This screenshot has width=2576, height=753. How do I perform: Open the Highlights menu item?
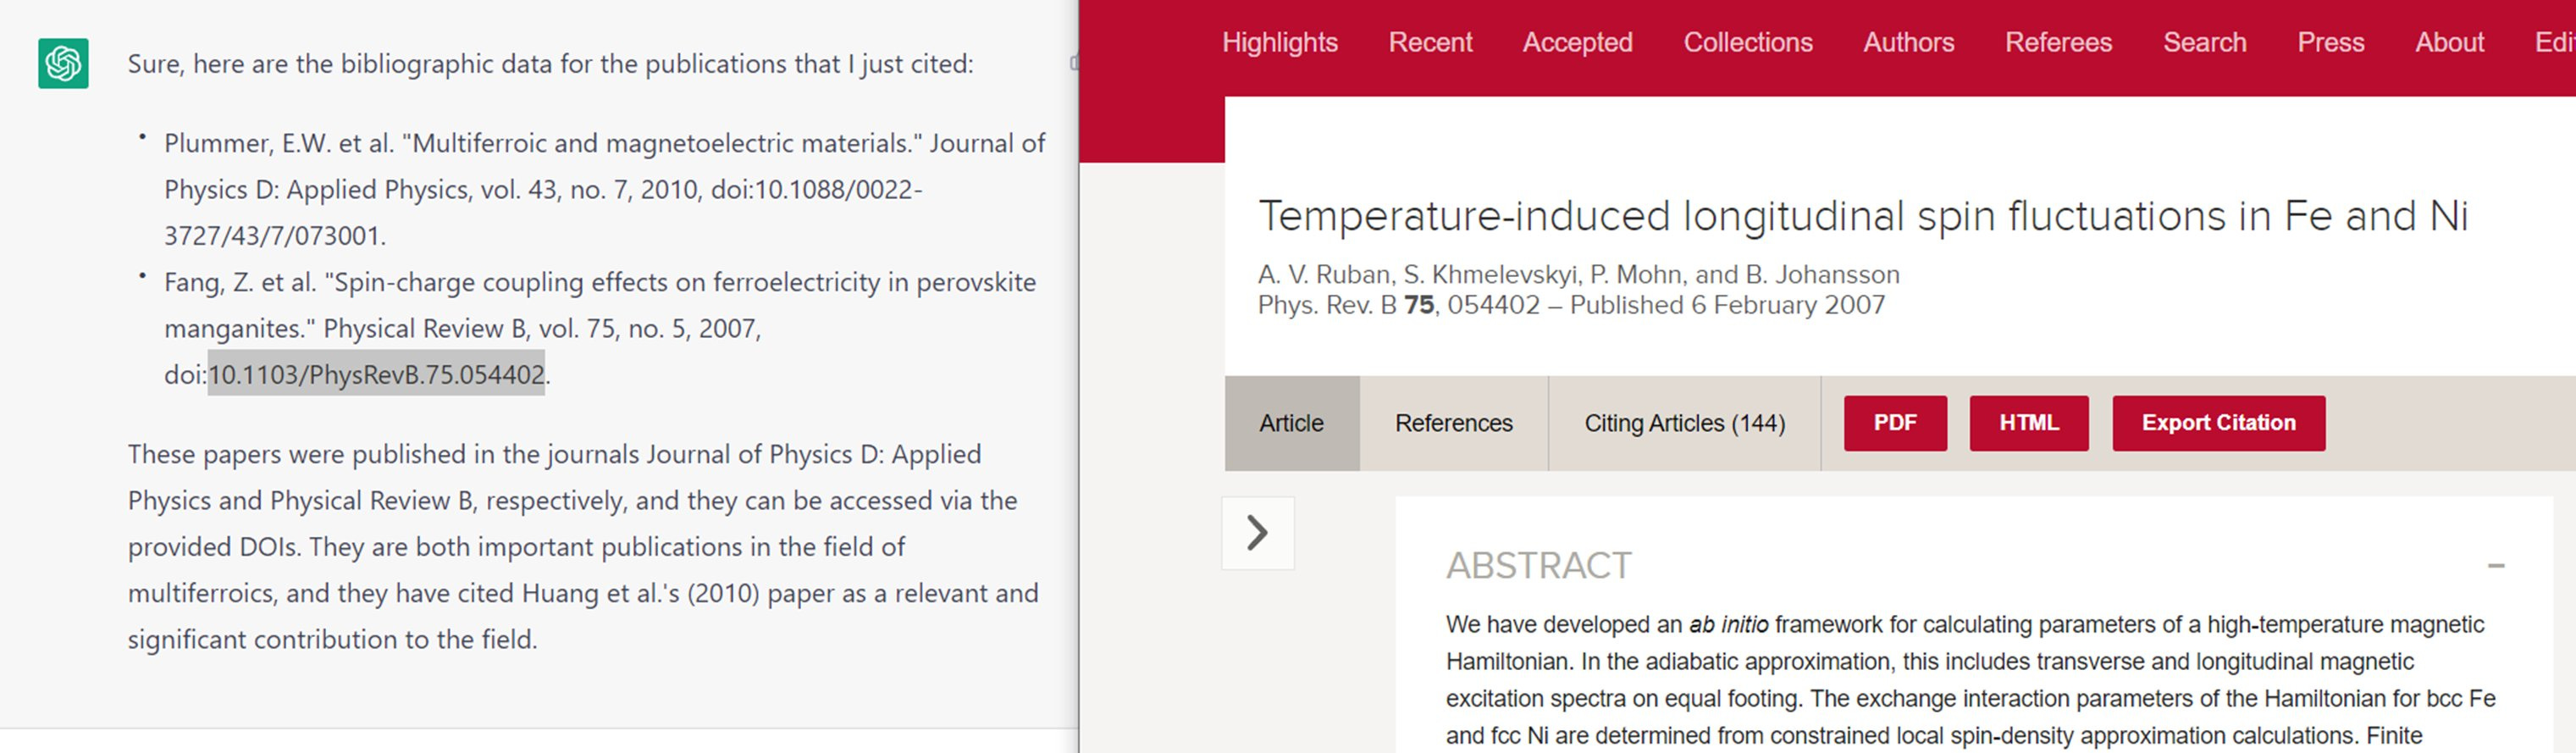[1280, 42]
